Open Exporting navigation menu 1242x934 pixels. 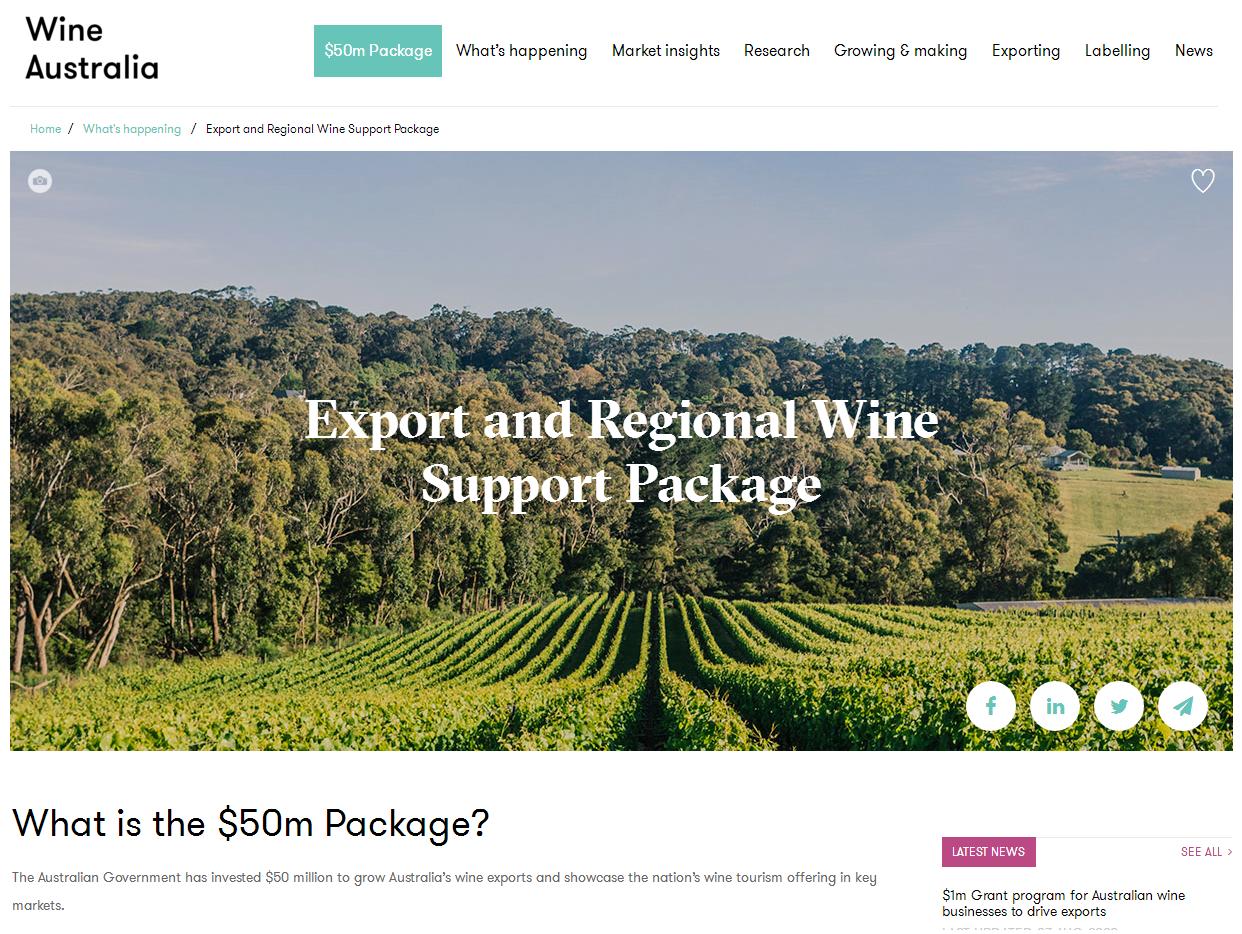(x=1026, y=51)
